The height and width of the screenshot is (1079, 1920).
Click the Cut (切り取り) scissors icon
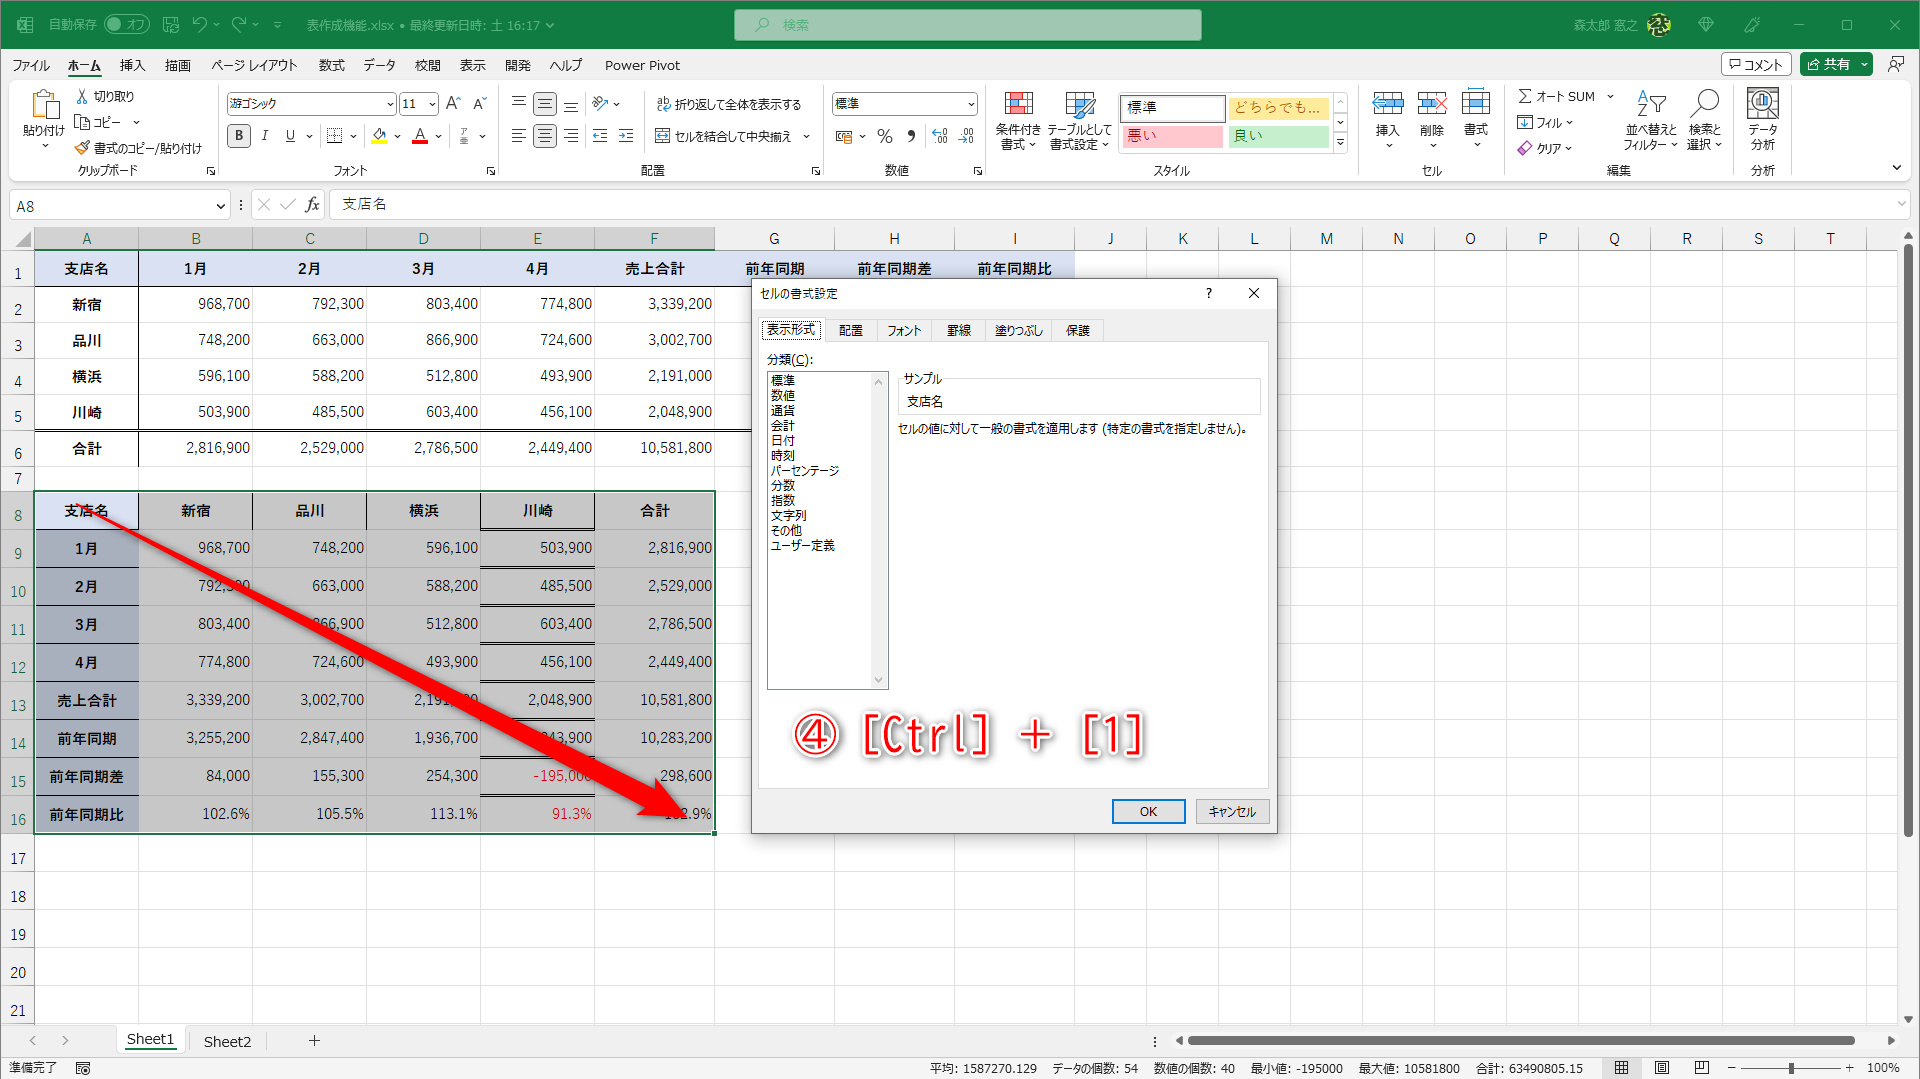tap(82, 96)
